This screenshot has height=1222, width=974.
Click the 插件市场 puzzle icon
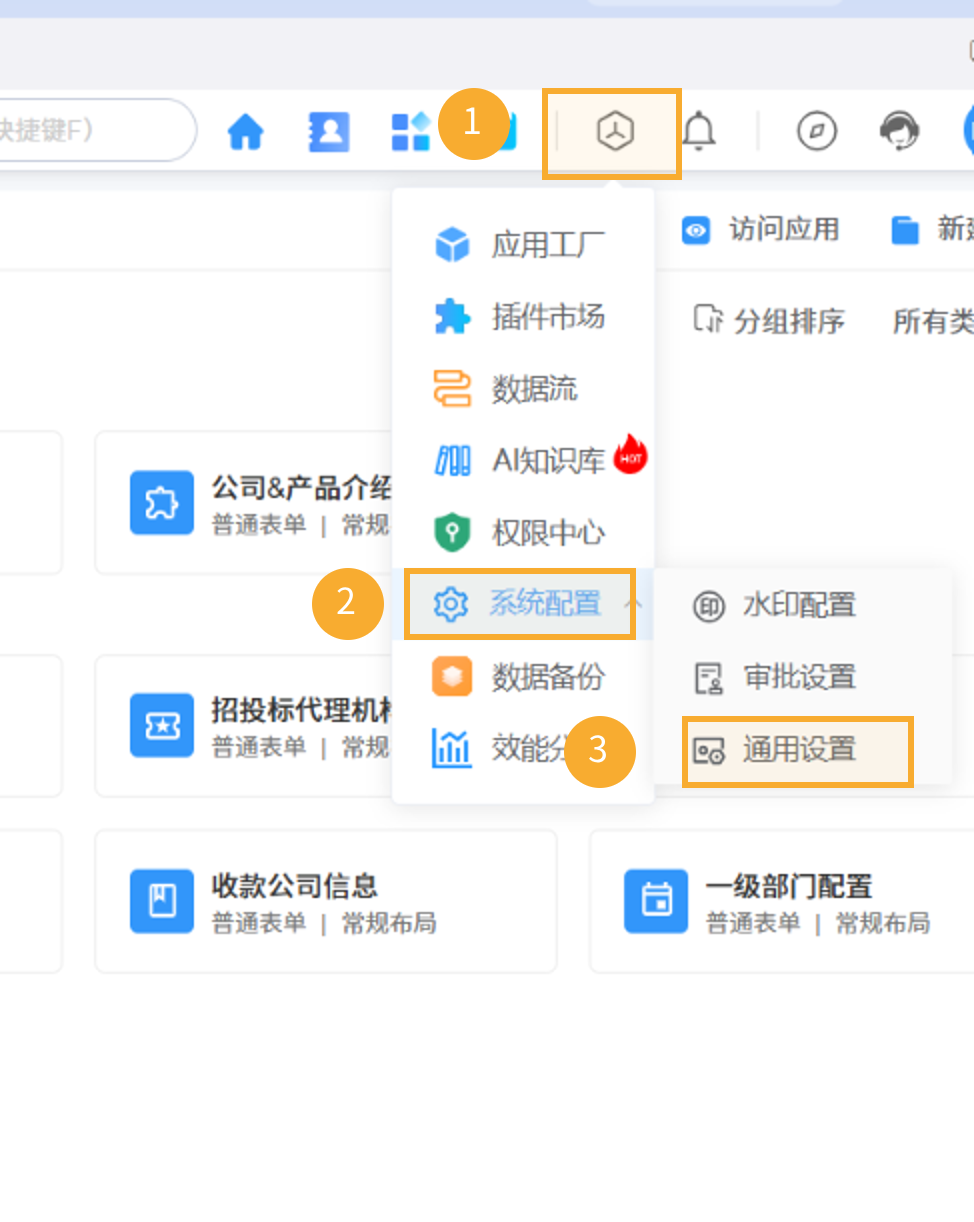click(452, 317)
